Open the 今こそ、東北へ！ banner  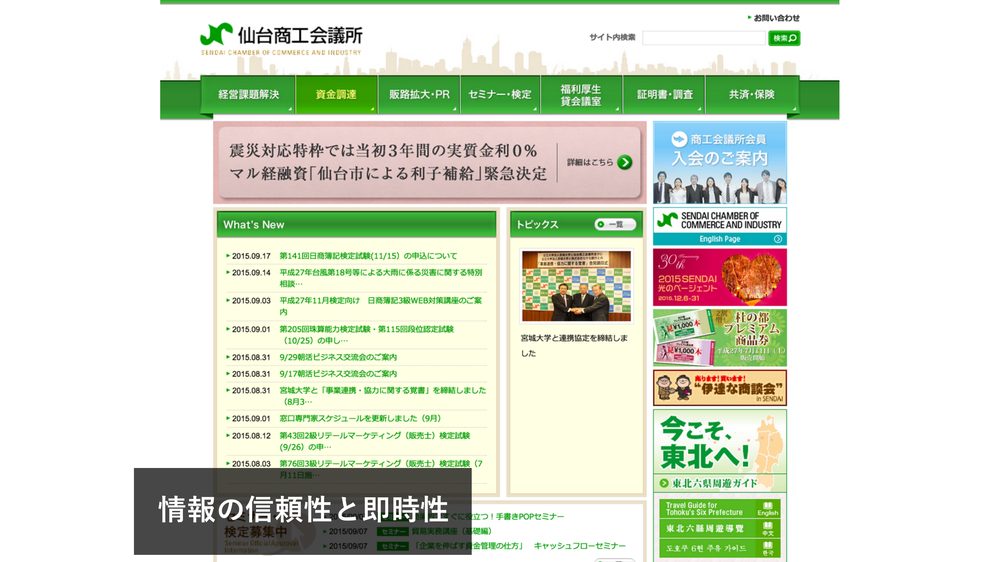coord(719,442)
